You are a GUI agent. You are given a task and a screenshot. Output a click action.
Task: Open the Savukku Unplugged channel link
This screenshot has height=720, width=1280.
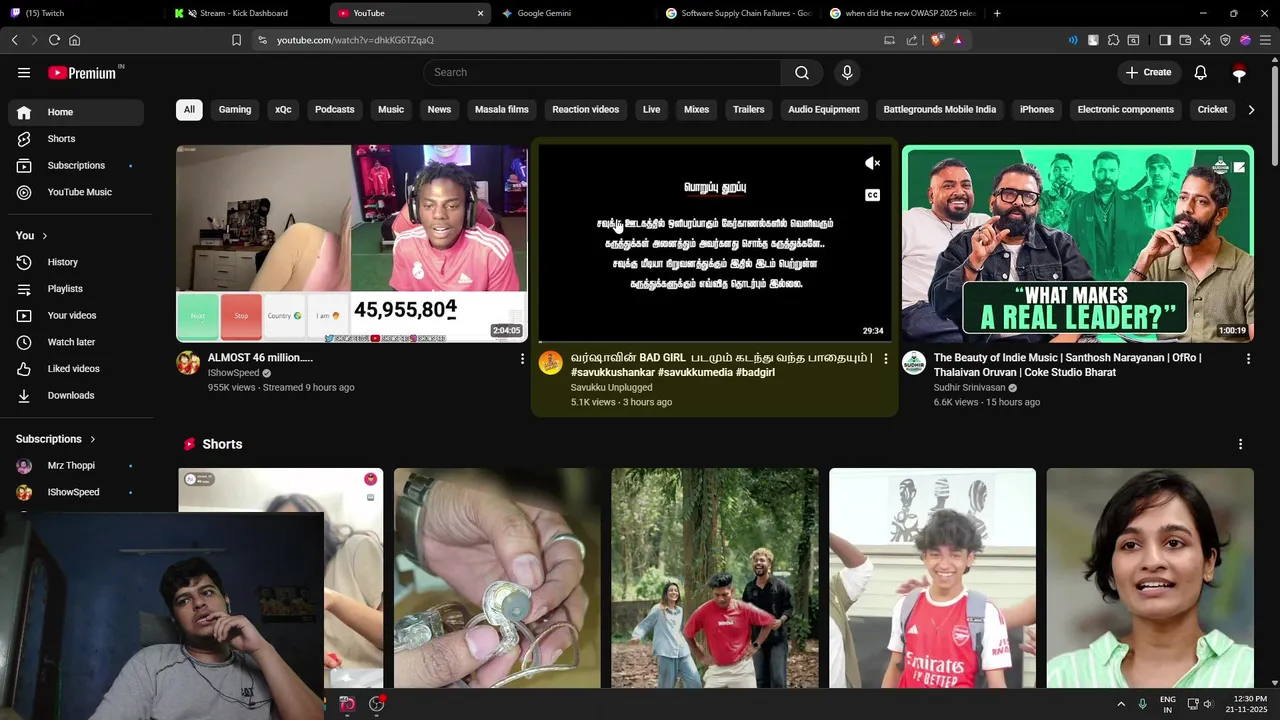[x=611, y=387]
